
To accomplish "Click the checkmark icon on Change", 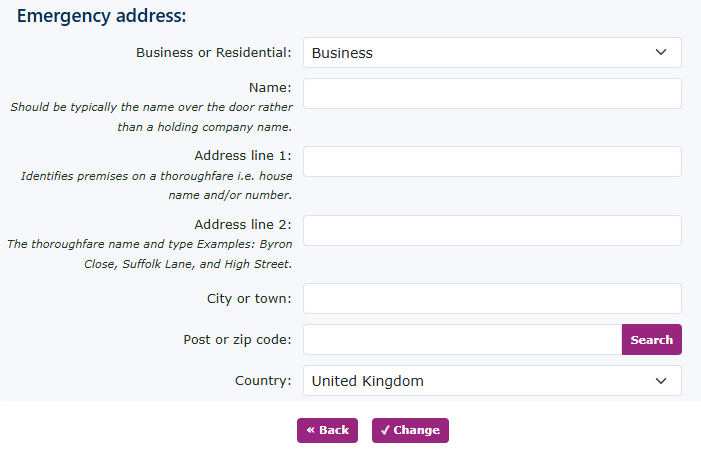I will point(385,430).
